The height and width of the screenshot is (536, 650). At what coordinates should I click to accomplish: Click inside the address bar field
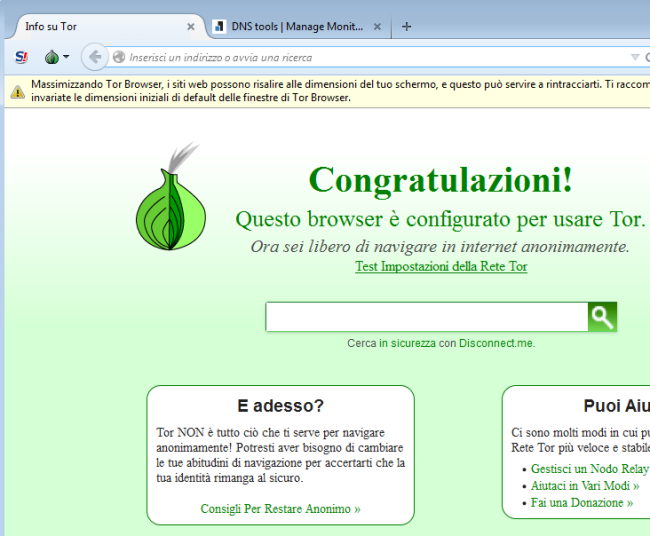[370, 58]
